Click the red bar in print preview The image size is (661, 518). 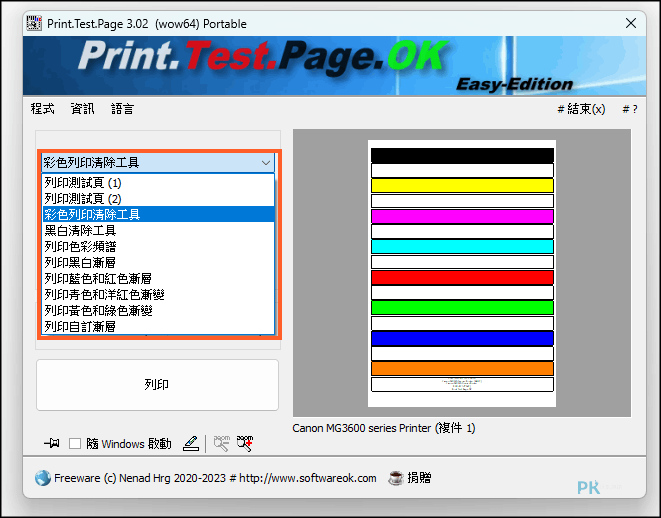point(462,277)
